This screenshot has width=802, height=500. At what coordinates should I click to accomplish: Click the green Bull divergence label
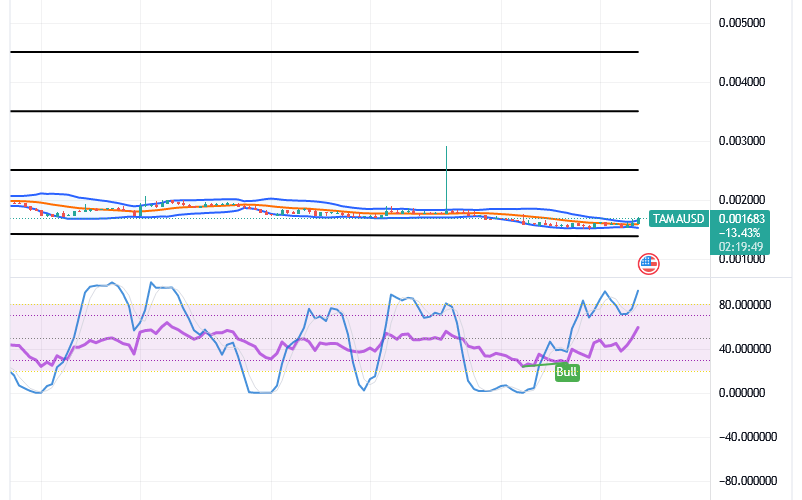point(567,372)
